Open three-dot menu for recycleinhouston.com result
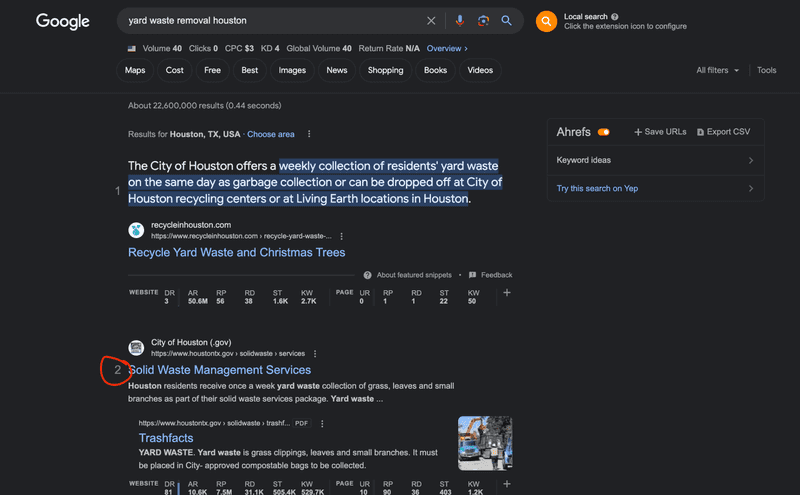 tap(341, 236)
